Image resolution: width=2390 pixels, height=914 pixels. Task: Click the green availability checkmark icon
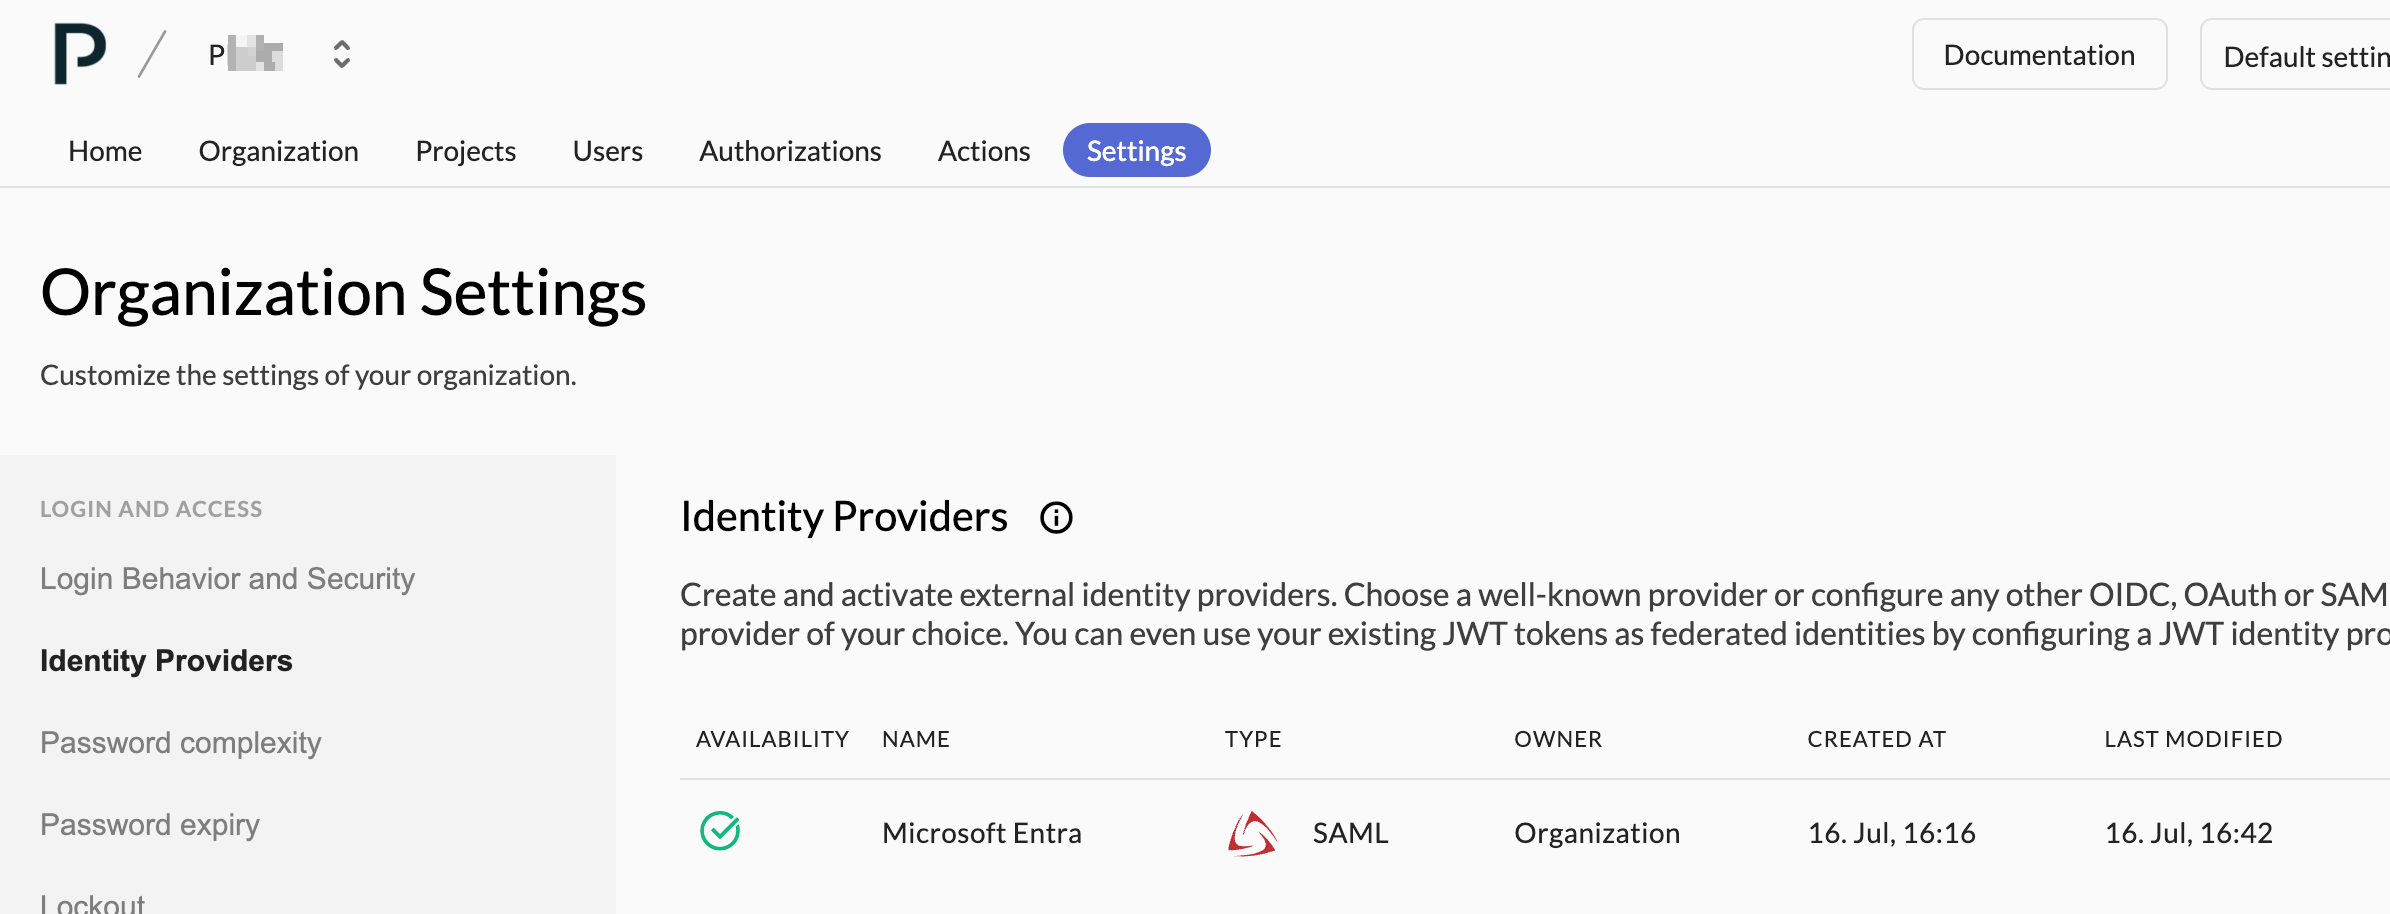click(720, 831)
